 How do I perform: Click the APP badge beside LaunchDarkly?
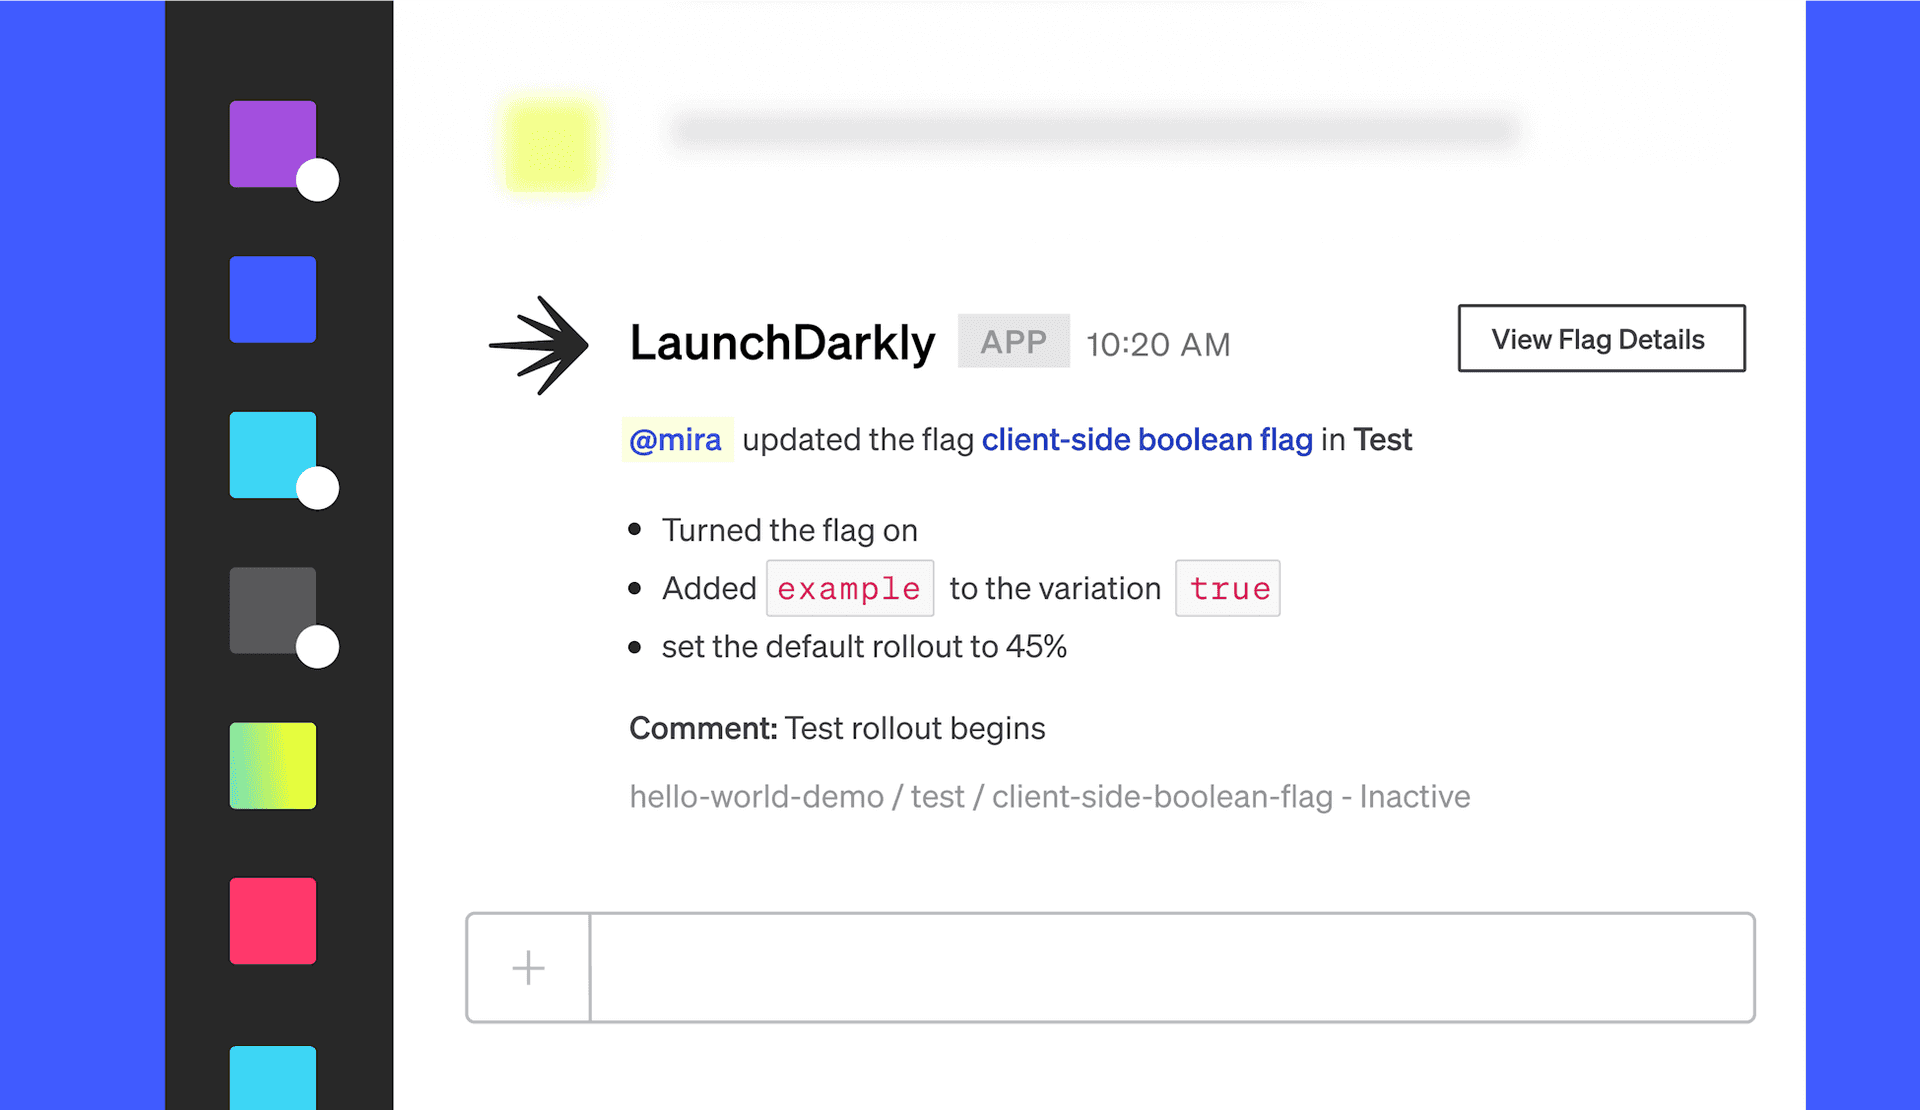(x=1013, y=342)
